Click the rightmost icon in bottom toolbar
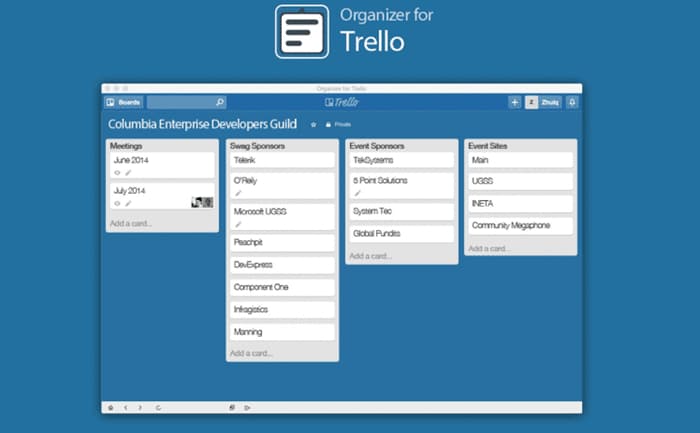 point(247,408)
